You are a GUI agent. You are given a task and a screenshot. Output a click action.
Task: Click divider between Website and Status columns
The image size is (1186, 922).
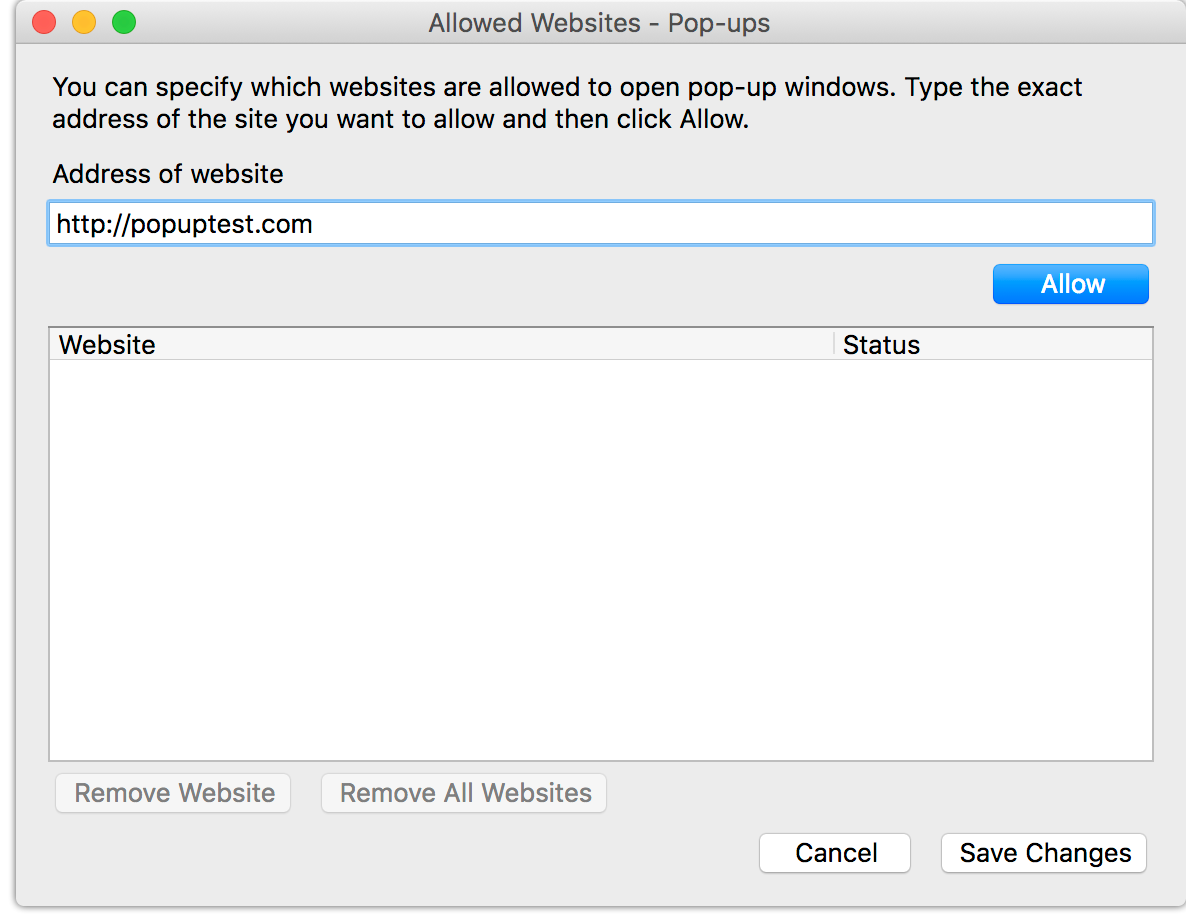click(x=834, y=345)
